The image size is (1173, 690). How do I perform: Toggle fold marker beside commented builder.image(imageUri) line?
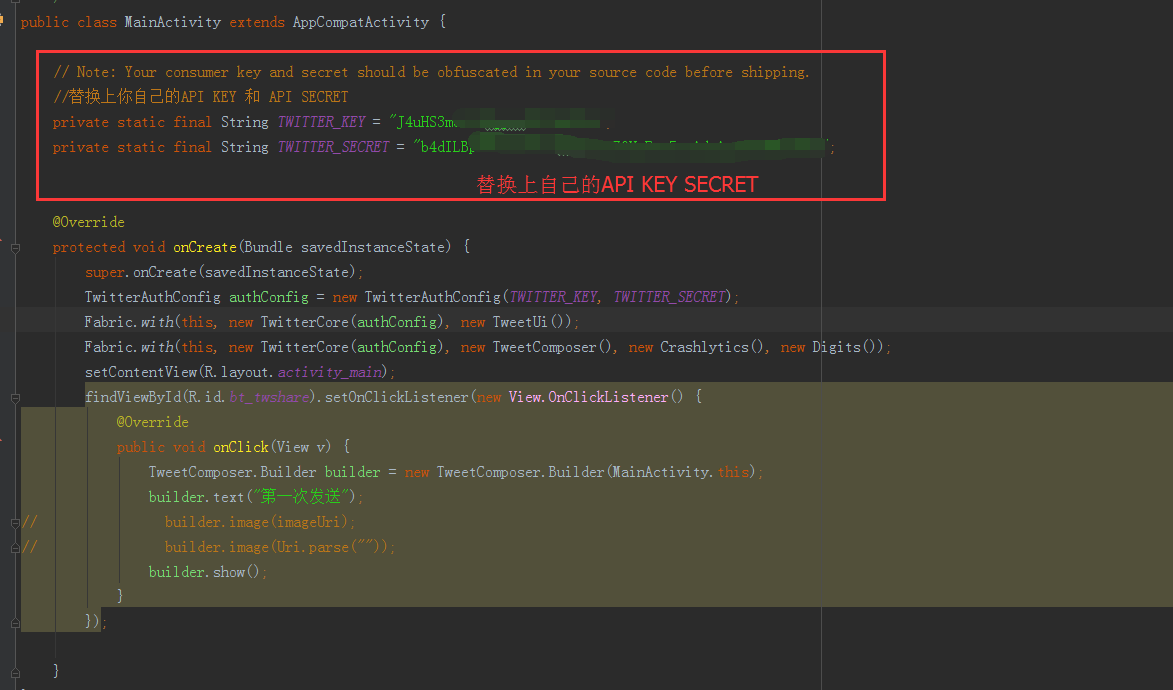click(x=15, y=523)
